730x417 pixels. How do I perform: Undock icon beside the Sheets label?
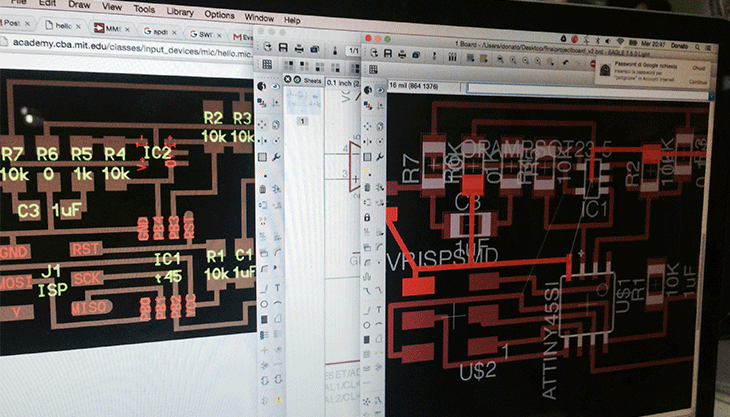pyautogui.click(x=297, y=80)
